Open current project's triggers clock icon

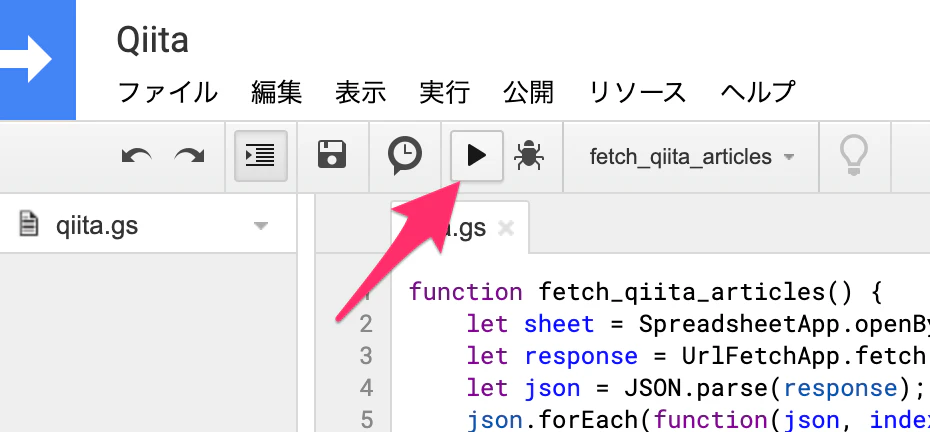(405, 155)
